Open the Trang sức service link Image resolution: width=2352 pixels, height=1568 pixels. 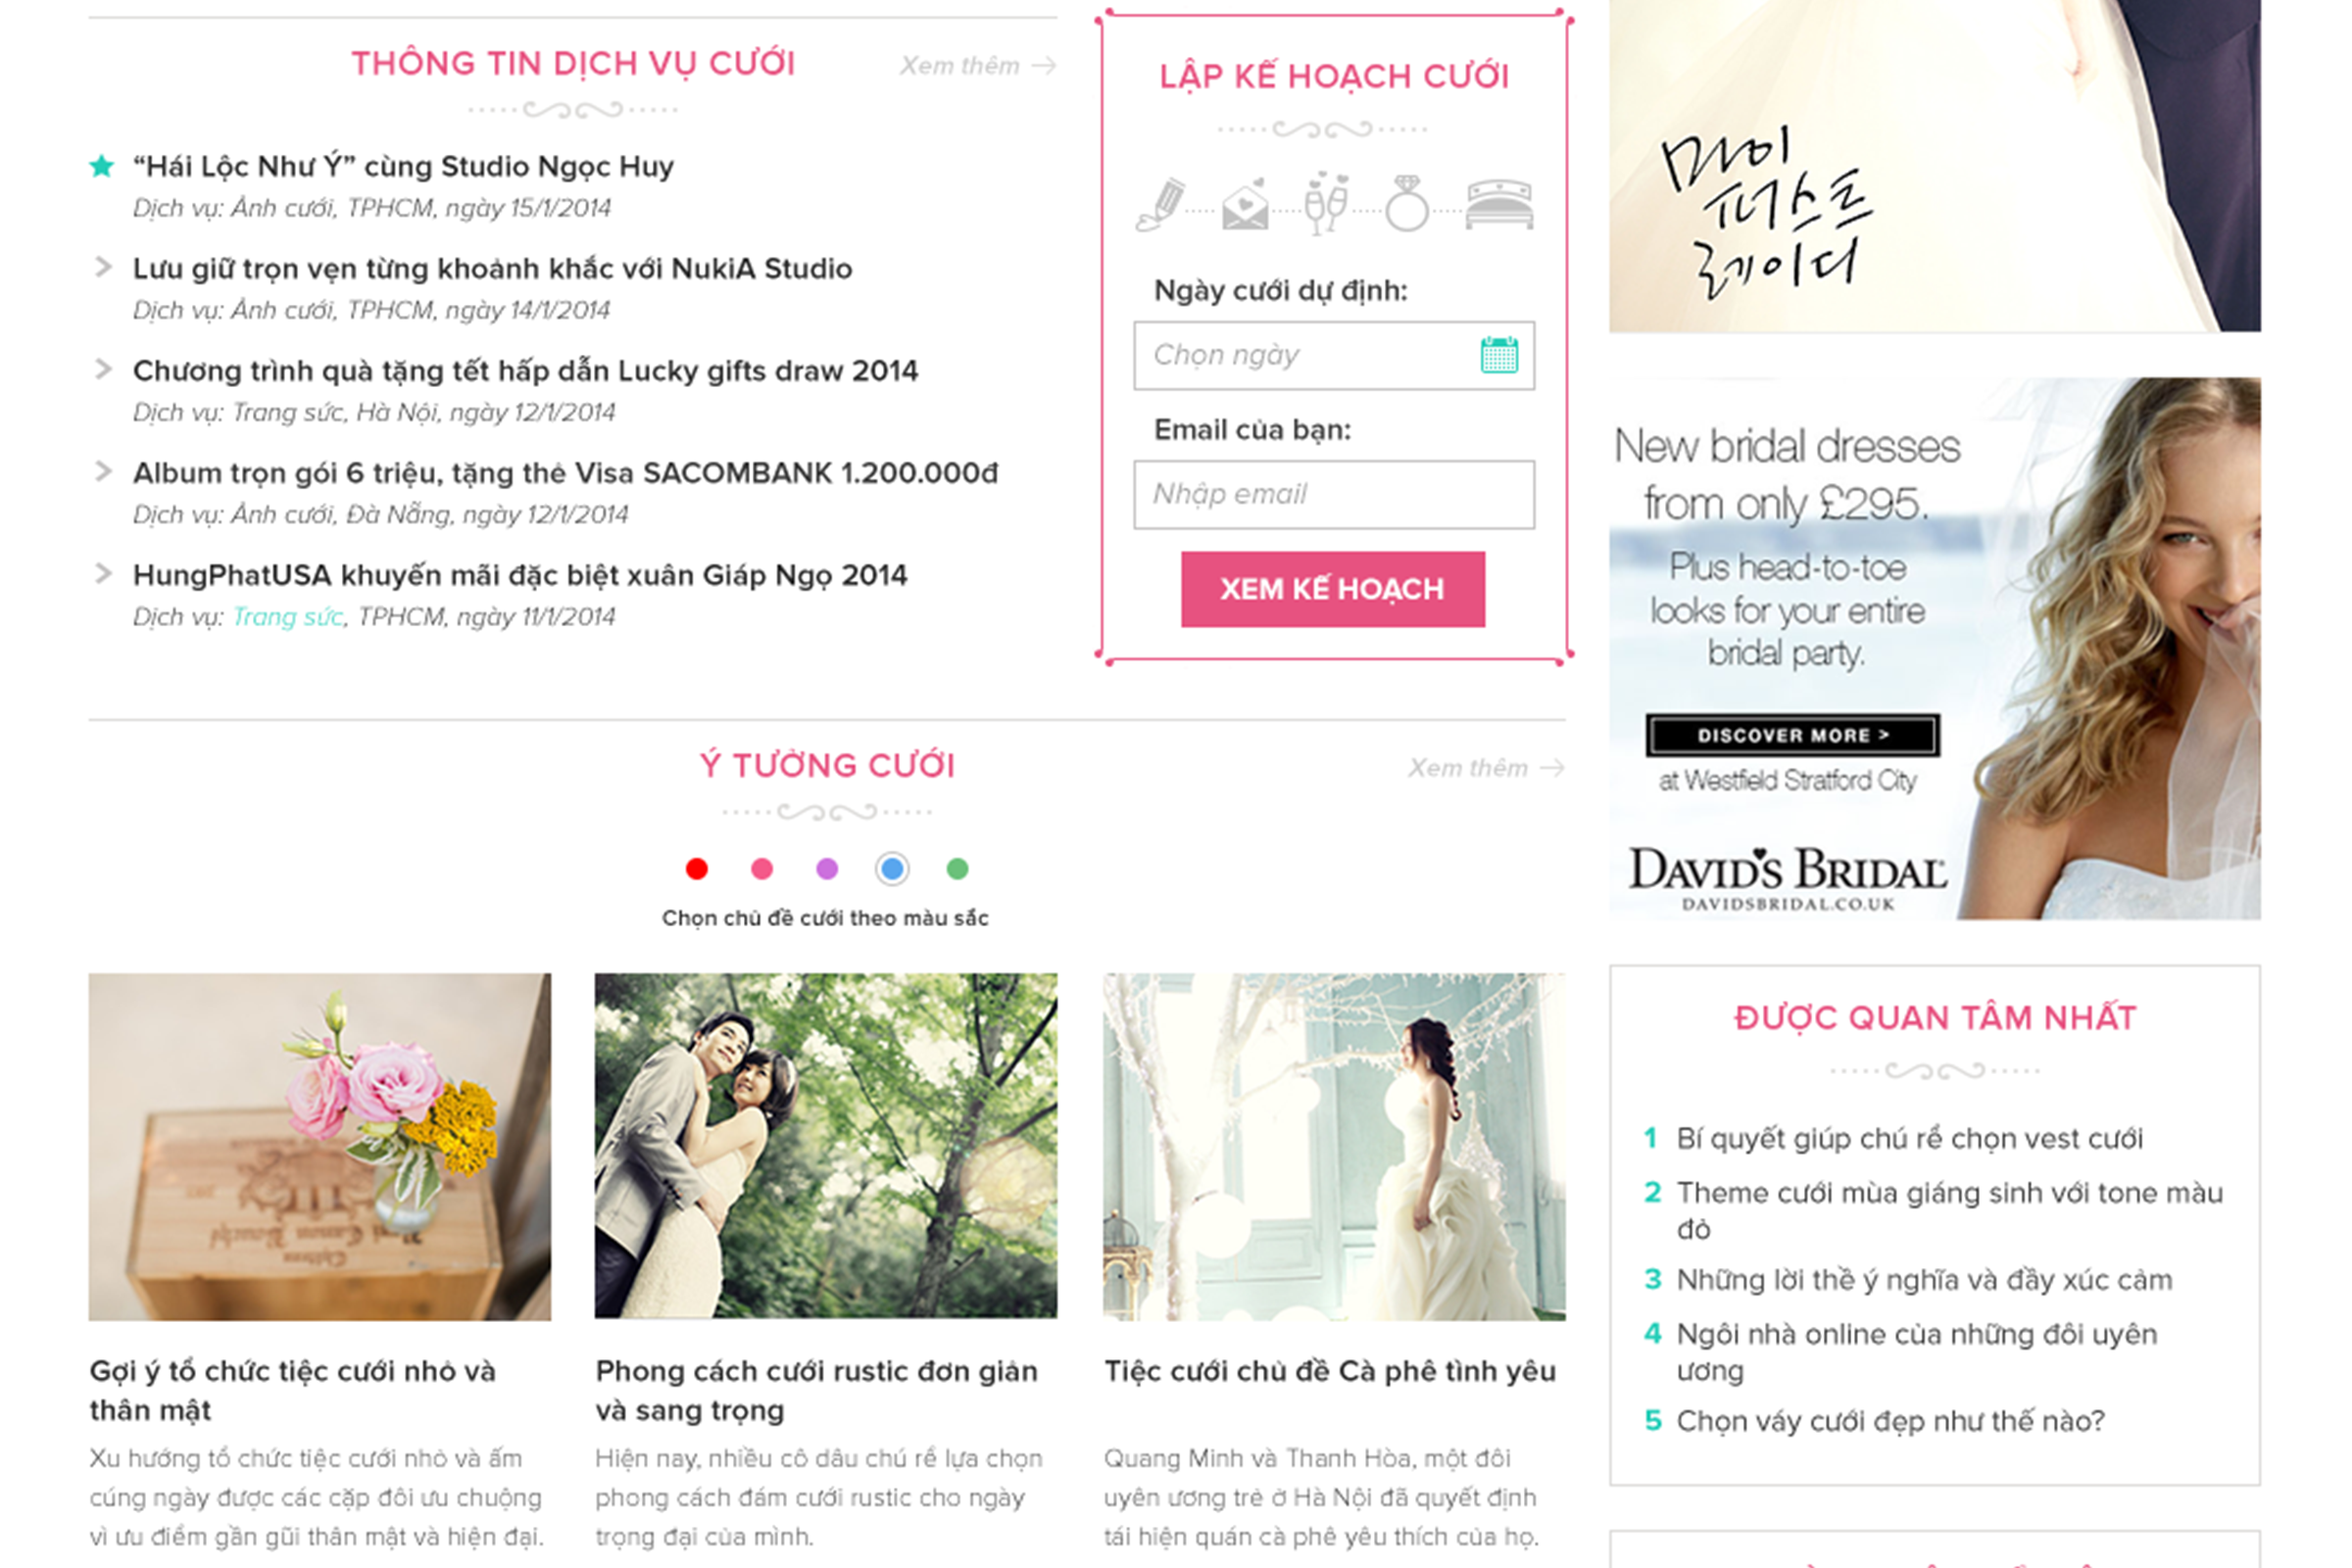(287, 617)
